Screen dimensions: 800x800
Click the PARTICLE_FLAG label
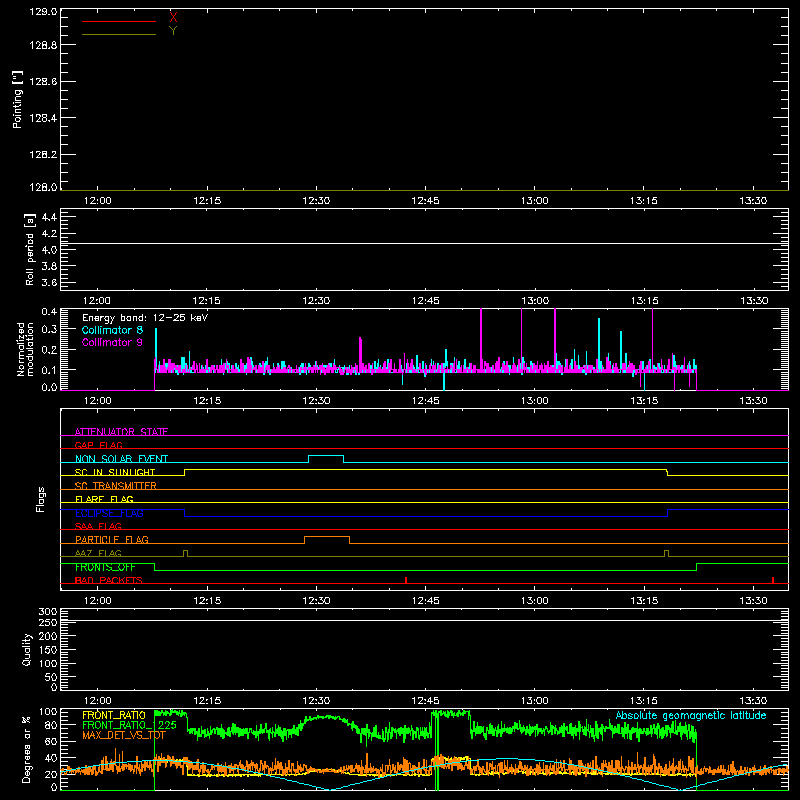click(112, 539)
